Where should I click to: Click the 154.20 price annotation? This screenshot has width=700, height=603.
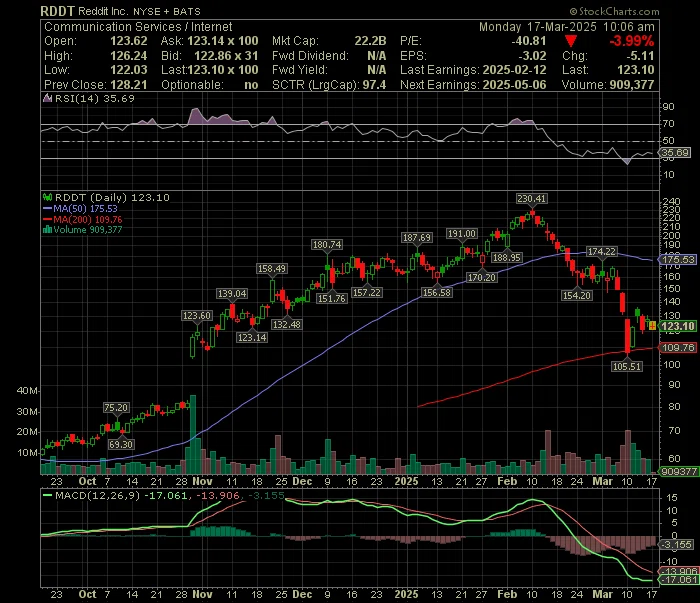[x=577, y=295]
